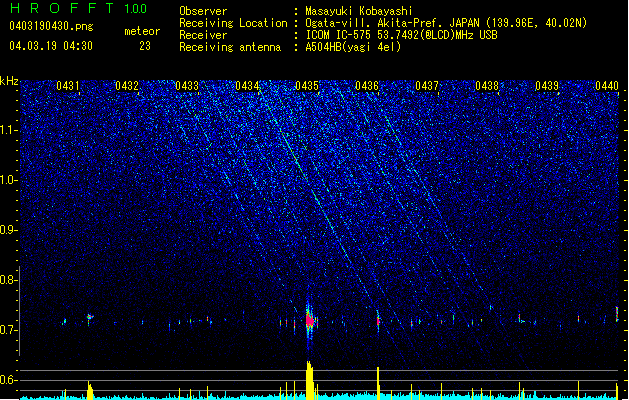This screenshot has height=400, width=629.
Task: Click the date stamp 04.03.19 04:30
Action: click(51, 46)
